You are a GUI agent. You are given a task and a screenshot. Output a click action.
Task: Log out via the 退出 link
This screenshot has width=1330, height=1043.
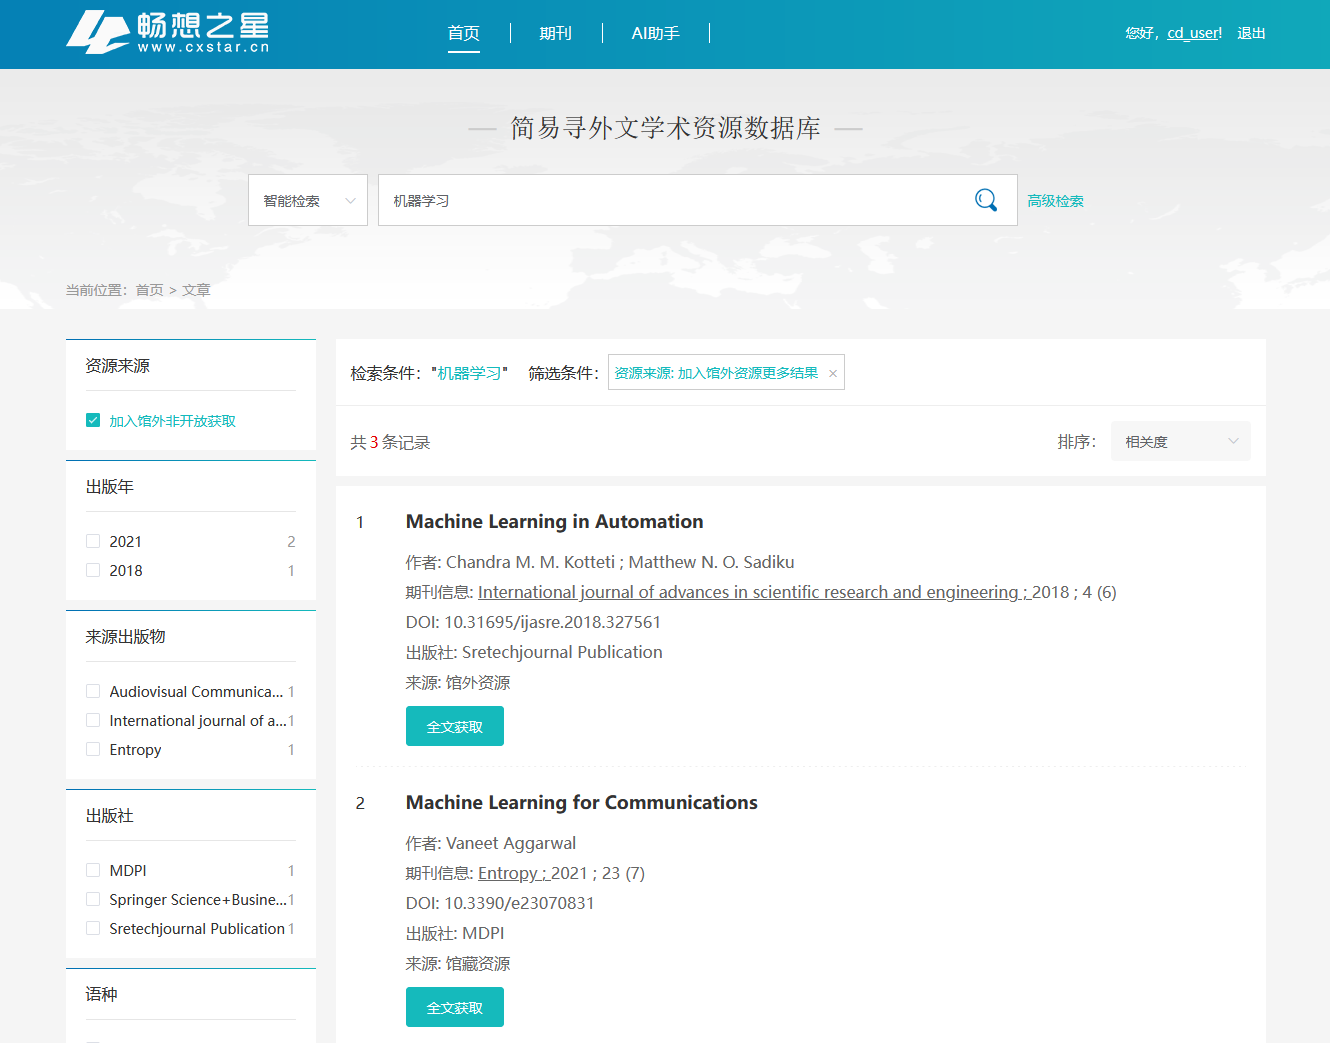click(1251, 33)
